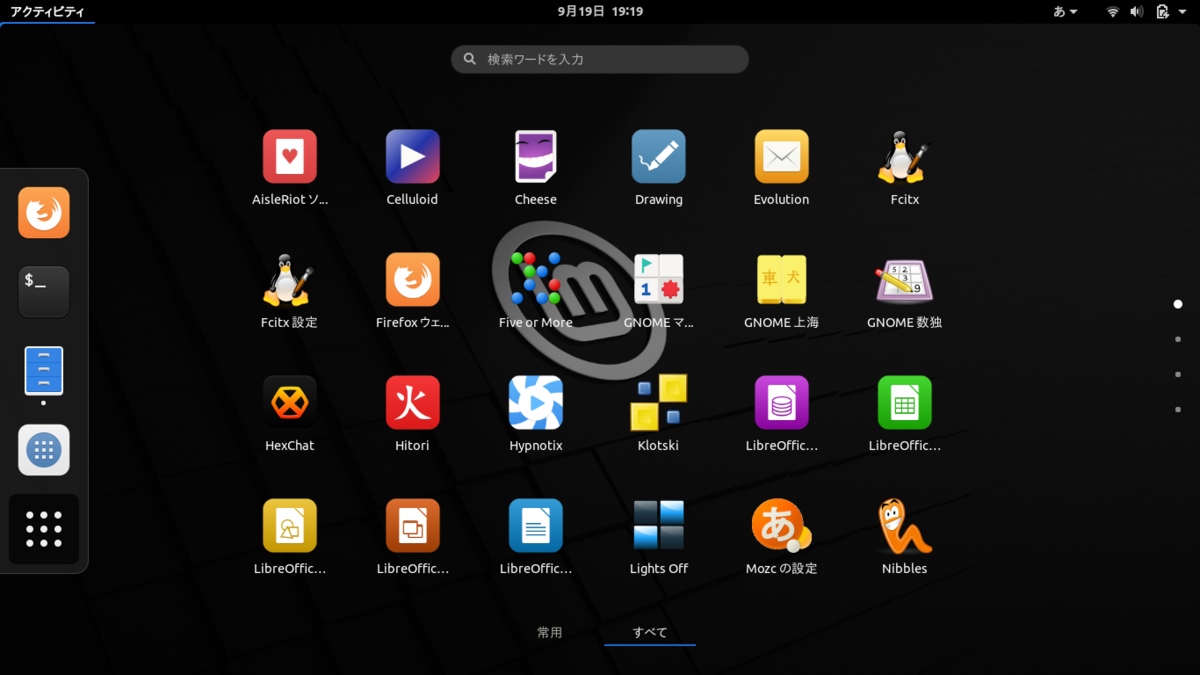Switch to the 常用 tab
Viewport: 1200px width, 675px height.
coord(549,632)
